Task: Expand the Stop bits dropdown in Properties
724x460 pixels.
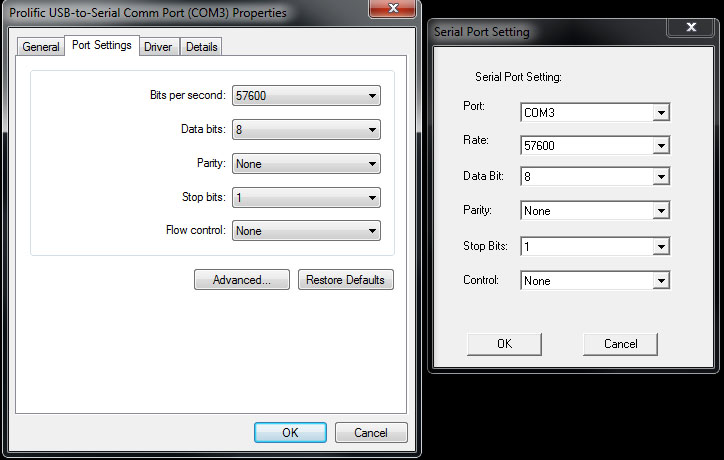Action: 306,198
